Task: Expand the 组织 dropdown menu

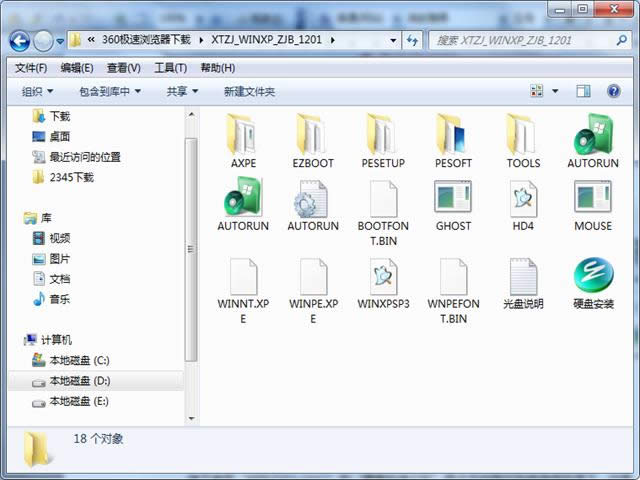Action: 43,91
